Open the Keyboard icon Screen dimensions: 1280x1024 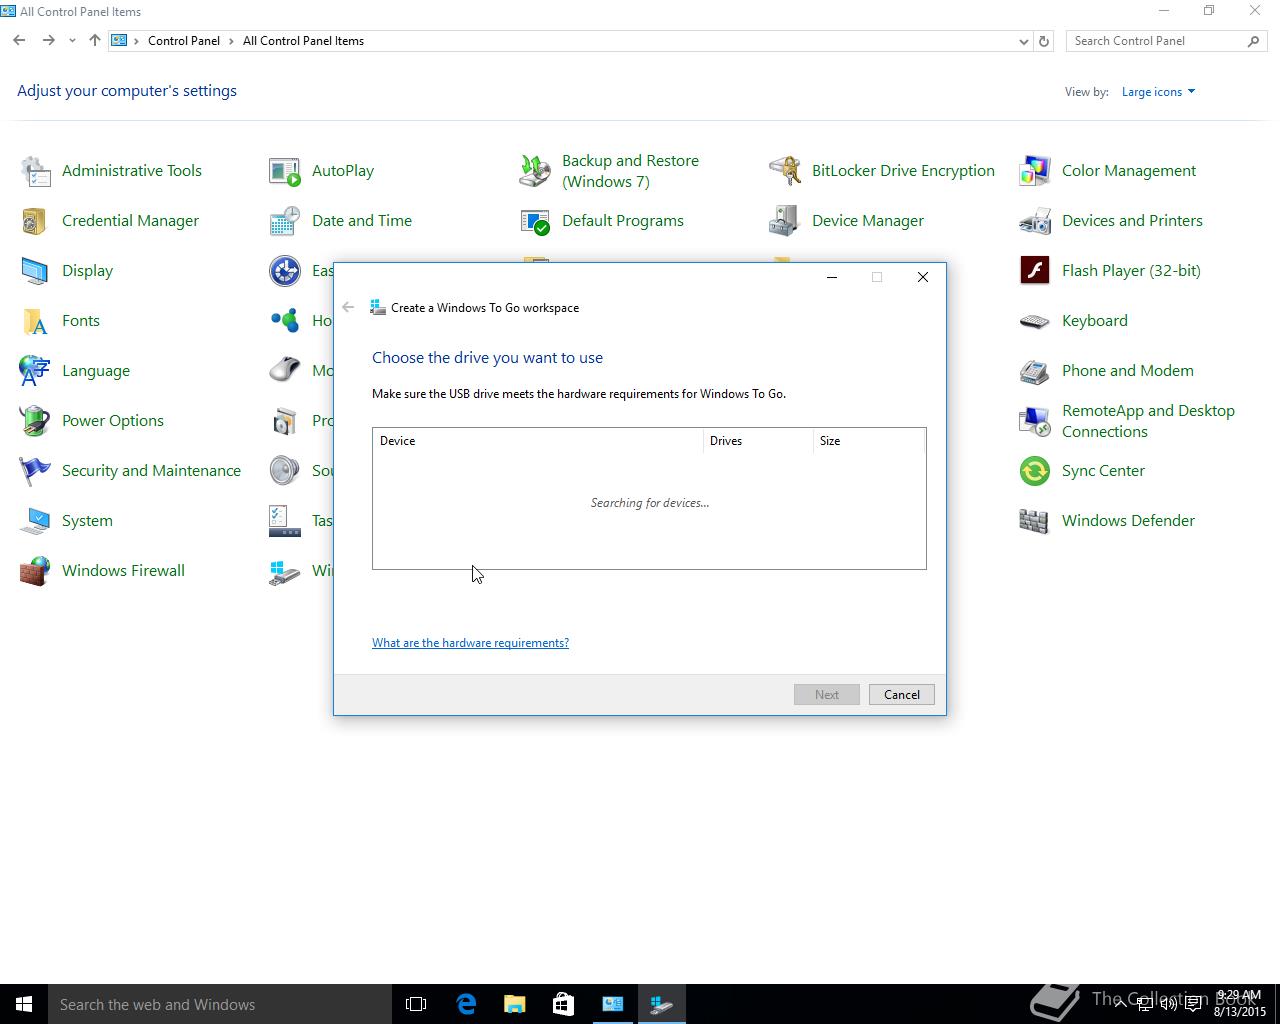pyautogui.click(x=1035, y=321)
